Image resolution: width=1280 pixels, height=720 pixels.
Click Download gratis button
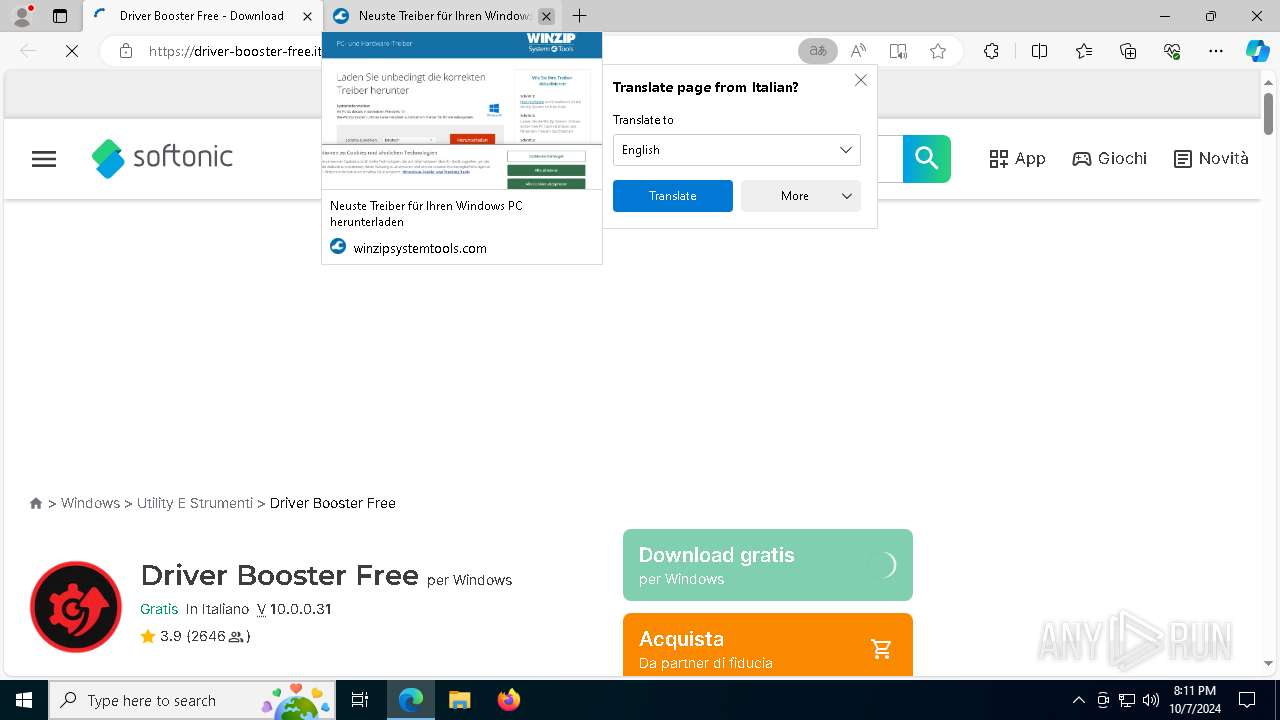(x=768, y=565)
